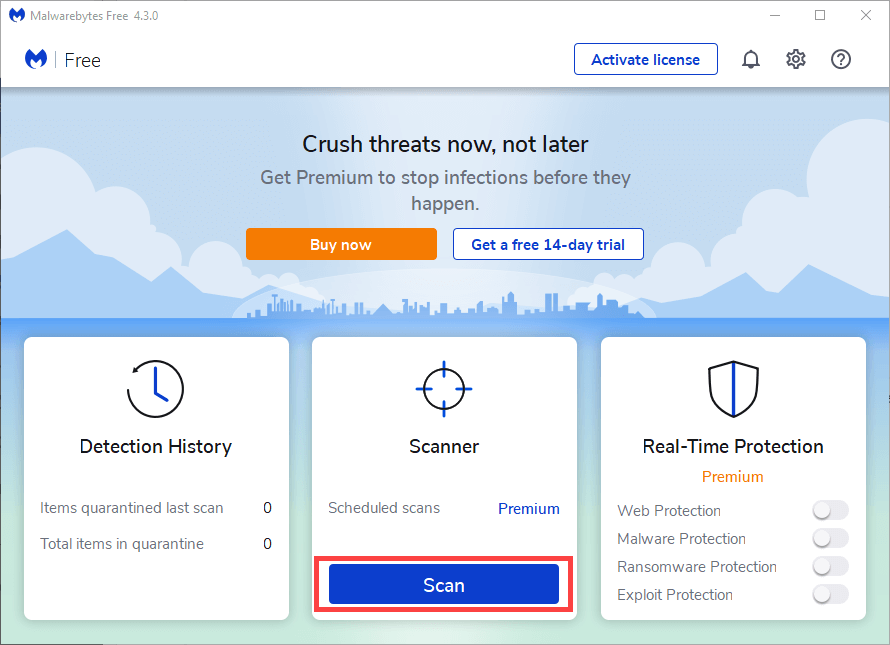The width and height of the screenshot is (890, 645).
Task: Open the notifications bell icon
Action: 751,60
